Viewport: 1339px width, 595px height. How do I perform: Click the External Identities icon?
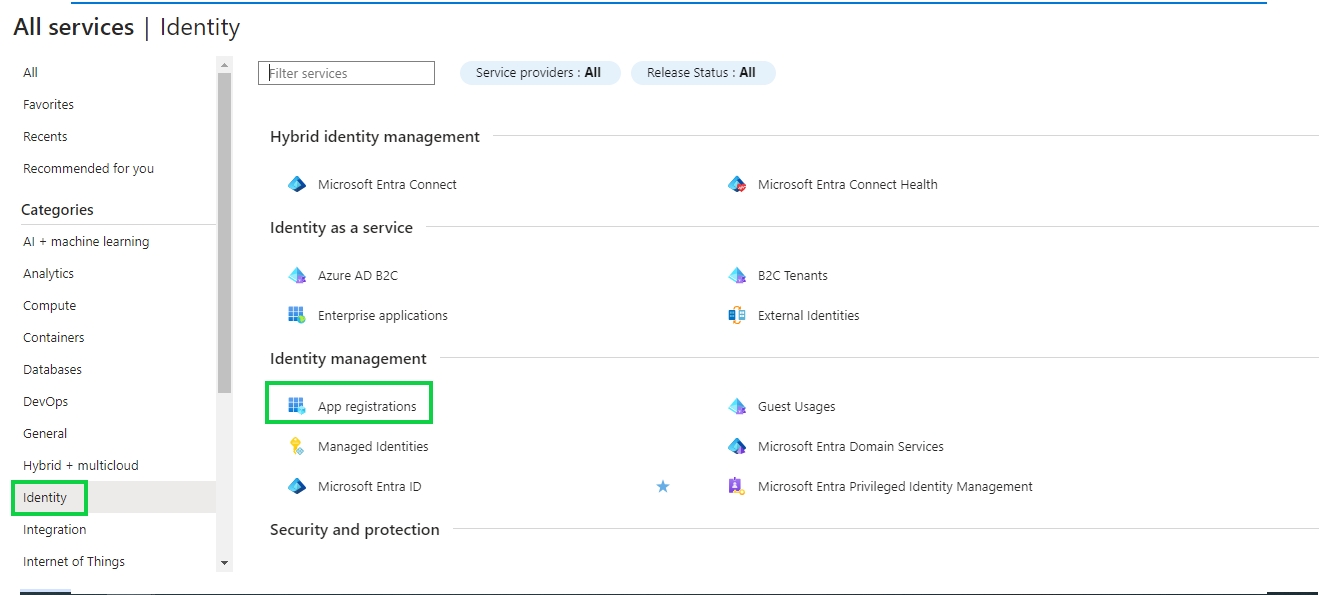click(x=737, y=315)
